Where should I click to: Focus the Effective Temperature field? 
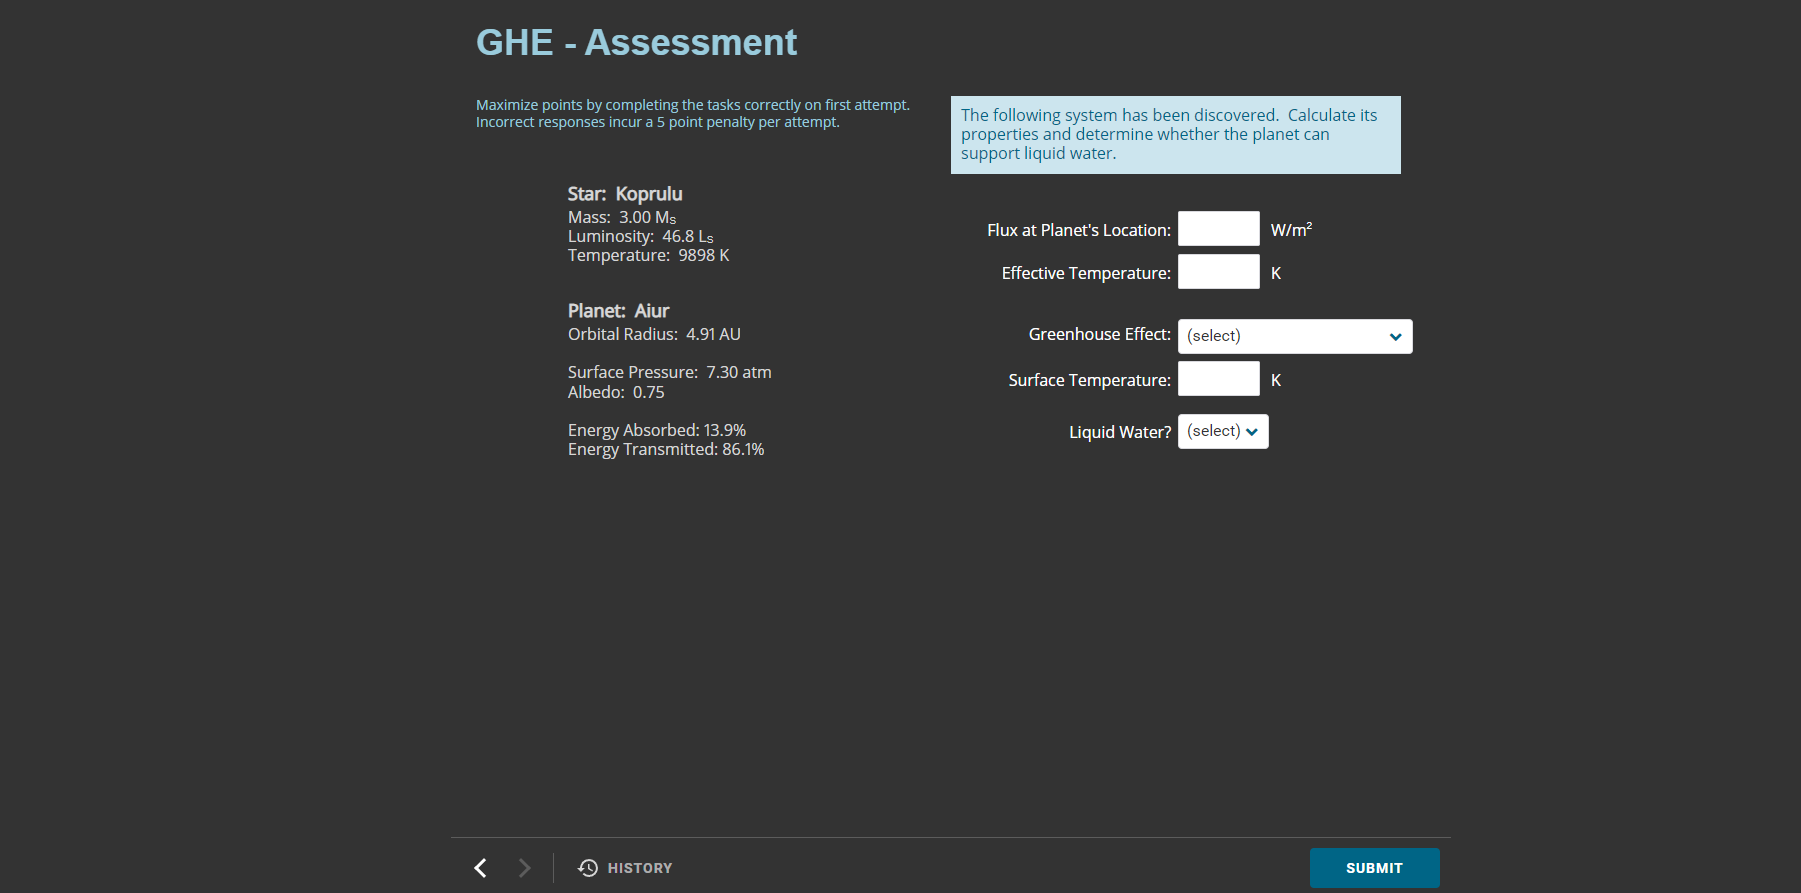[1218, 272]
